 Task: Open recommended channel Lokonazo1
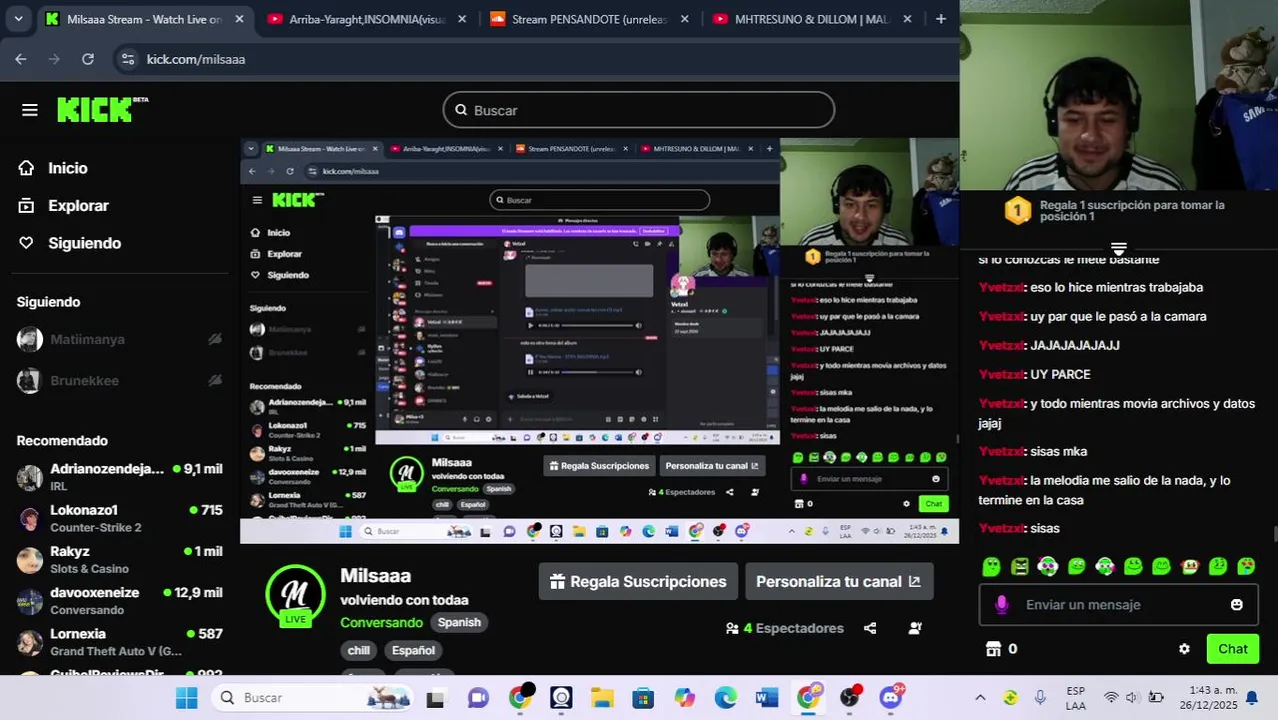(119, 518)
